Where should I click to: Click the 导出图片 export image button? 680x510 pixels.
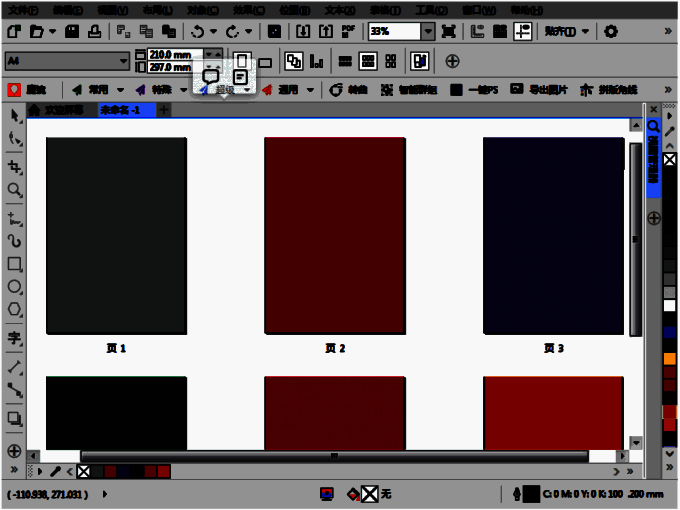pyautogui.click(x=538, y=89)
